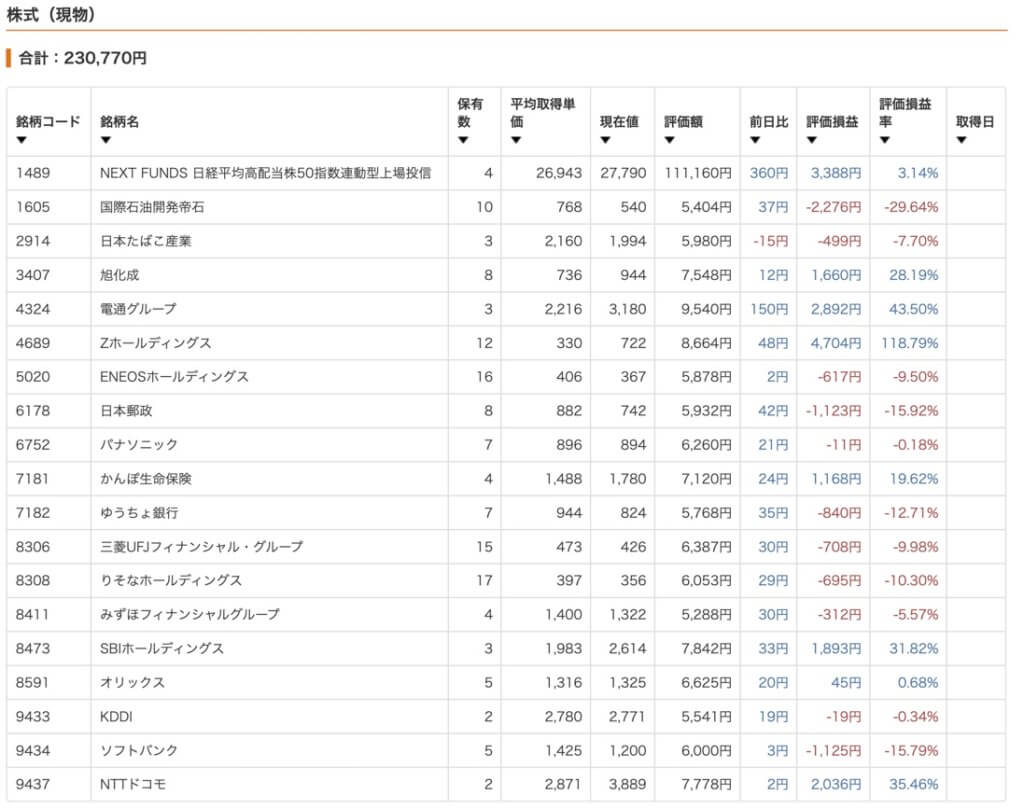Select KDDI stock name
1024x809 pixels.
pos(116,716)
